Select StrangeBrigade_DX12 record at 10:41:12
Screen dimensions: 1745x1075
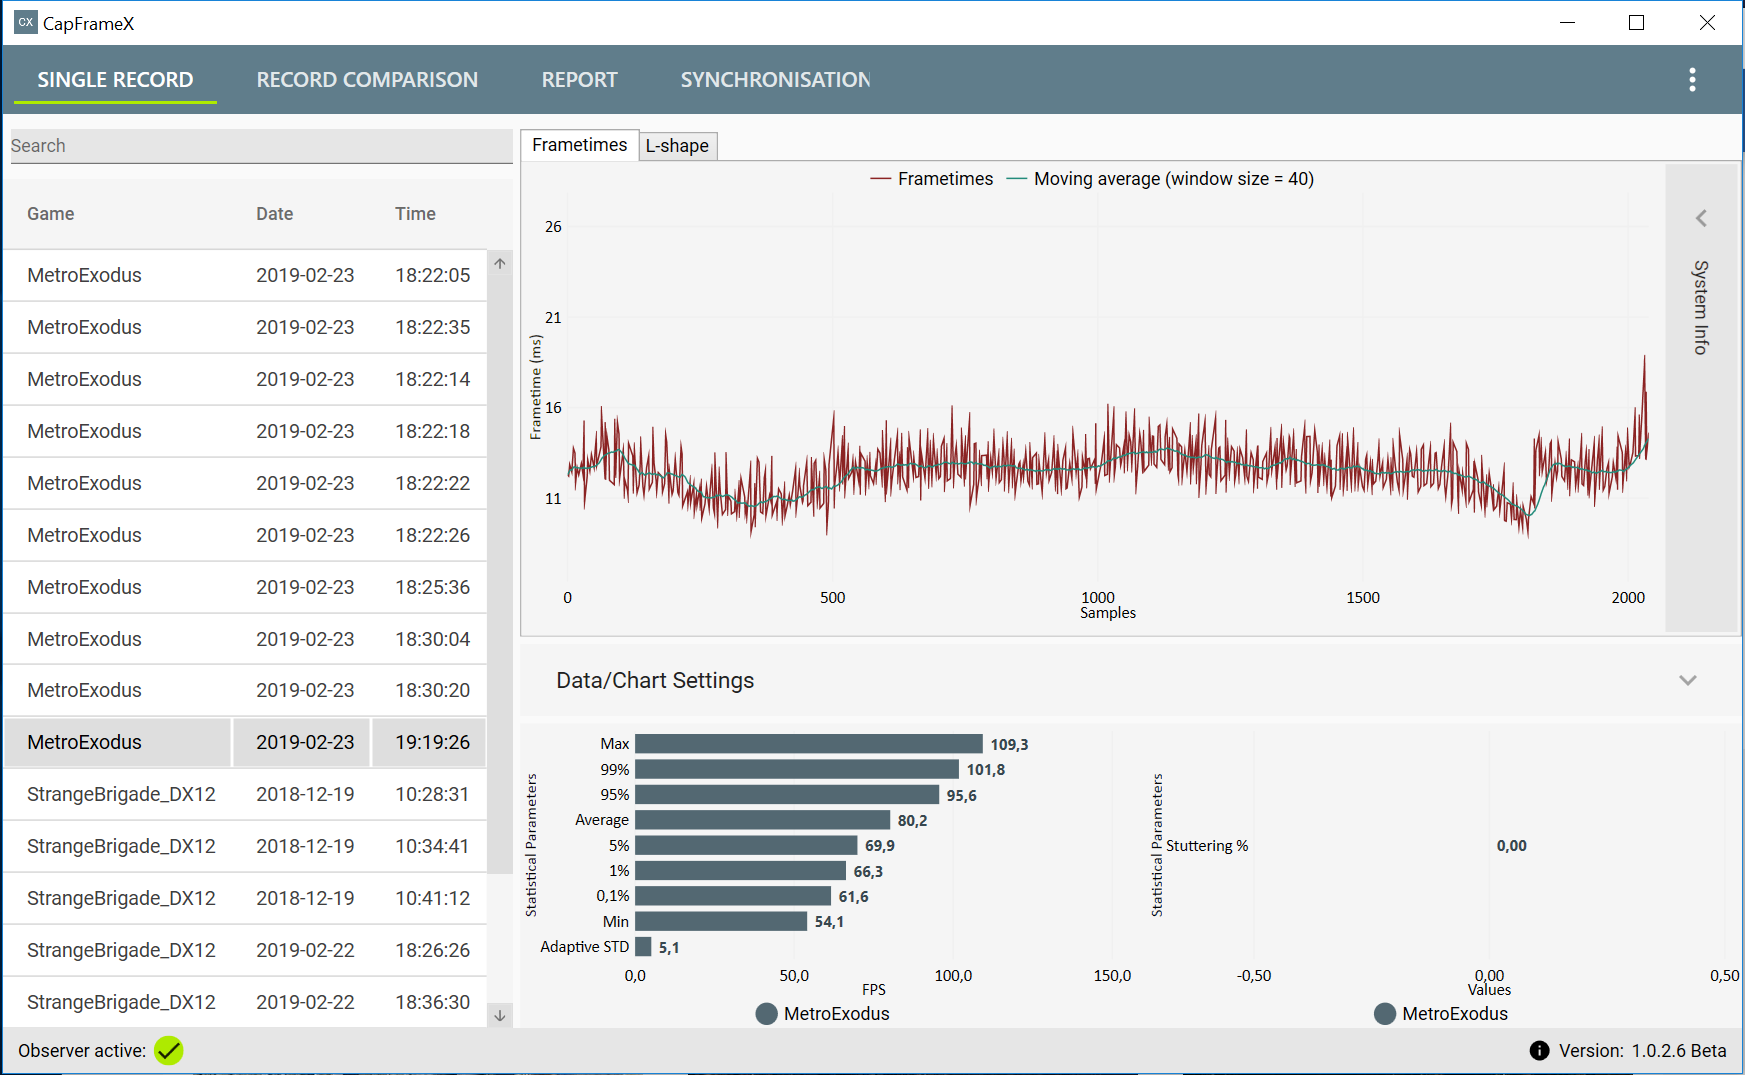coord(245,898)
